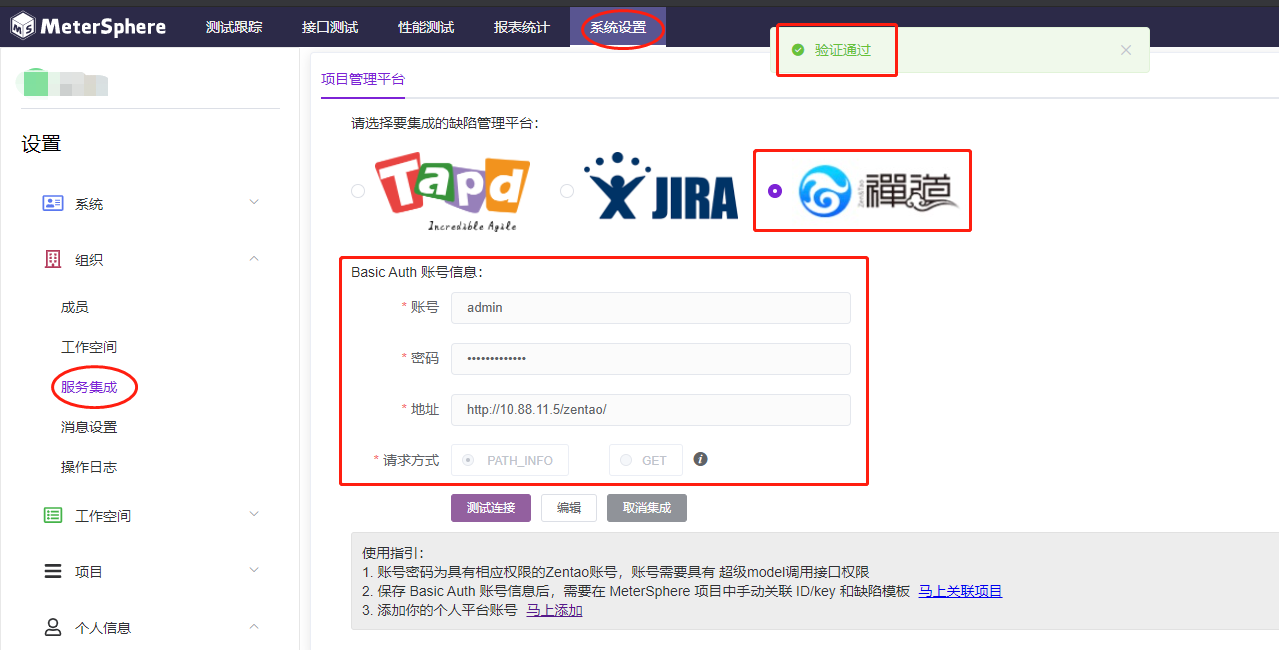
Task: Click the 地址 URL input field
Action: [650, 409]
